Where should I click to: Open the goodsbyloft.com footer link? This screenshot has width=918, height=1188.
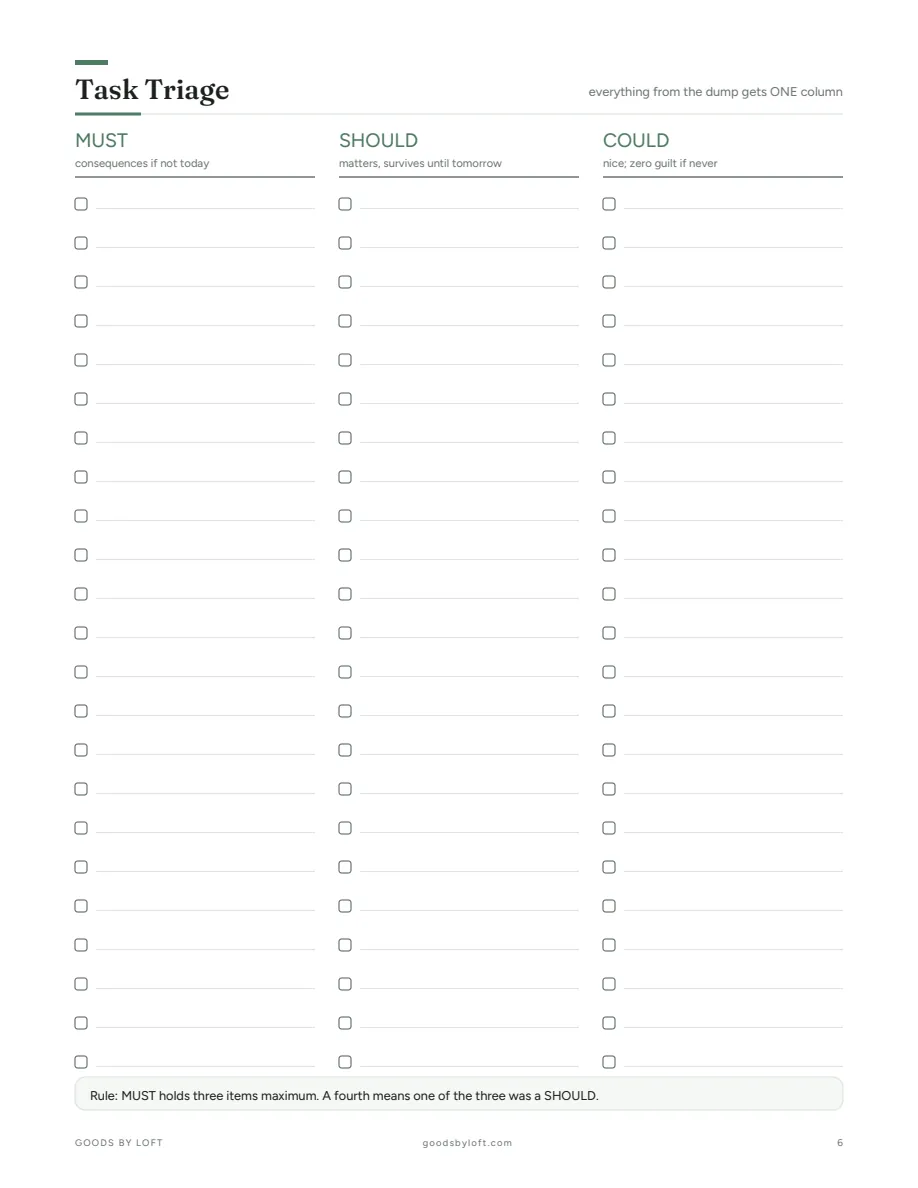467,1143
